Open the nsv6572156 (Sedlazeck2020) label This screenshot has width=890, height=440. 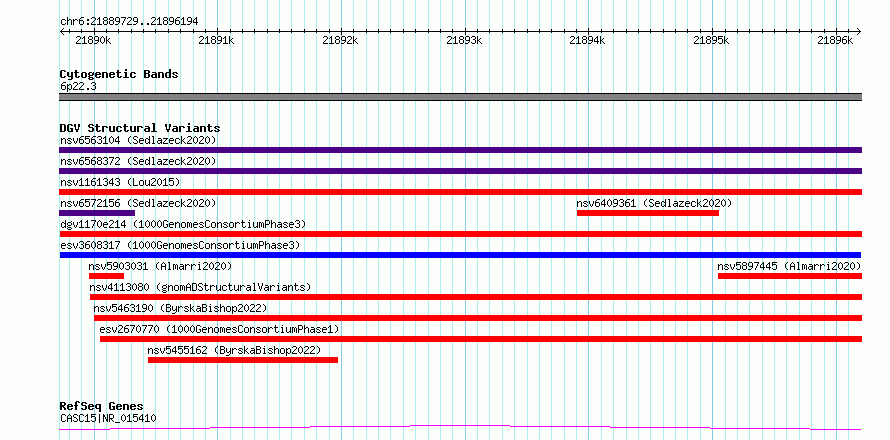pos(138,203)
